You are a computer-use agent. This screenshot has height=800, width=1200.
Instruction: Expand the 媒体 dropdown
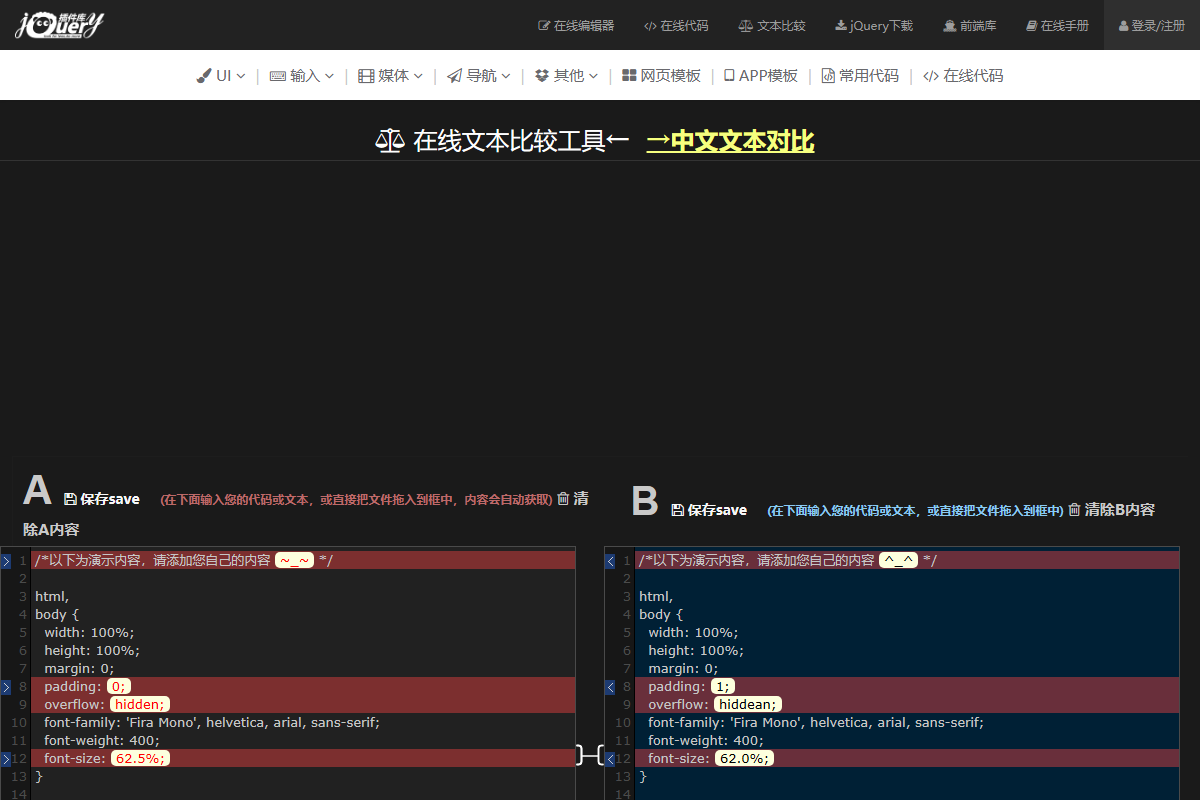pyautogui.click(x=390, y=74)
